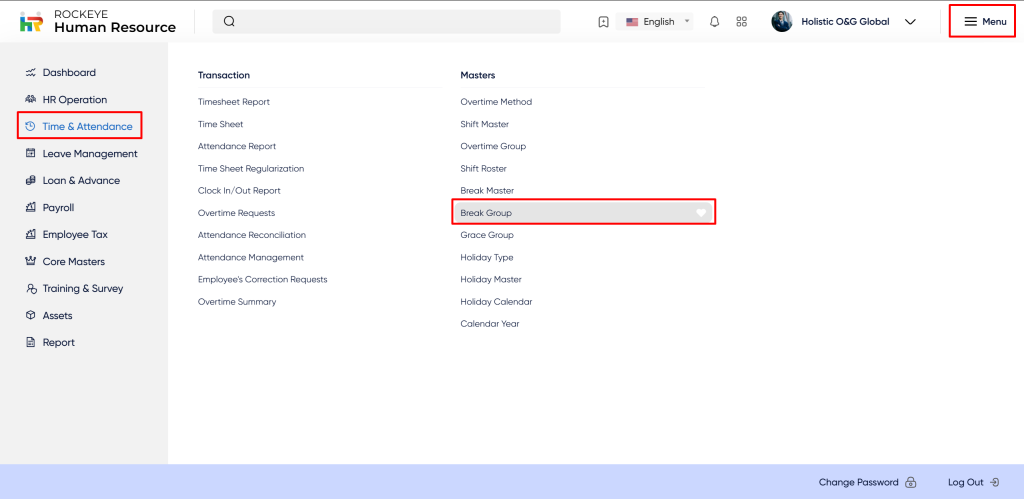Expand the Holistic O&G Global account chevron
1024x499 pixels.
click(x=910, y=22)
